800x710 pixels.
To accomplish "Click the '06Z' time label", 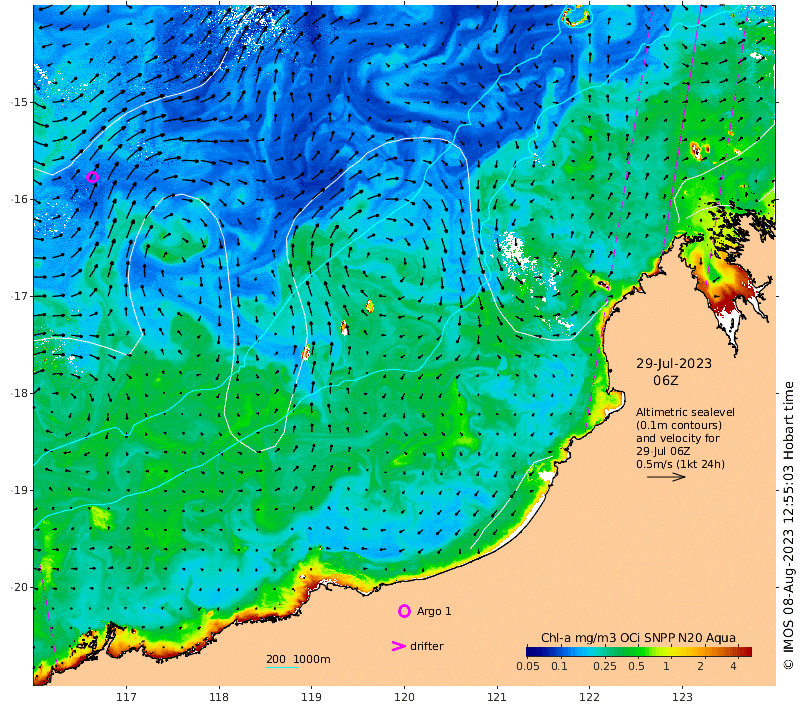I will [666, 381].
